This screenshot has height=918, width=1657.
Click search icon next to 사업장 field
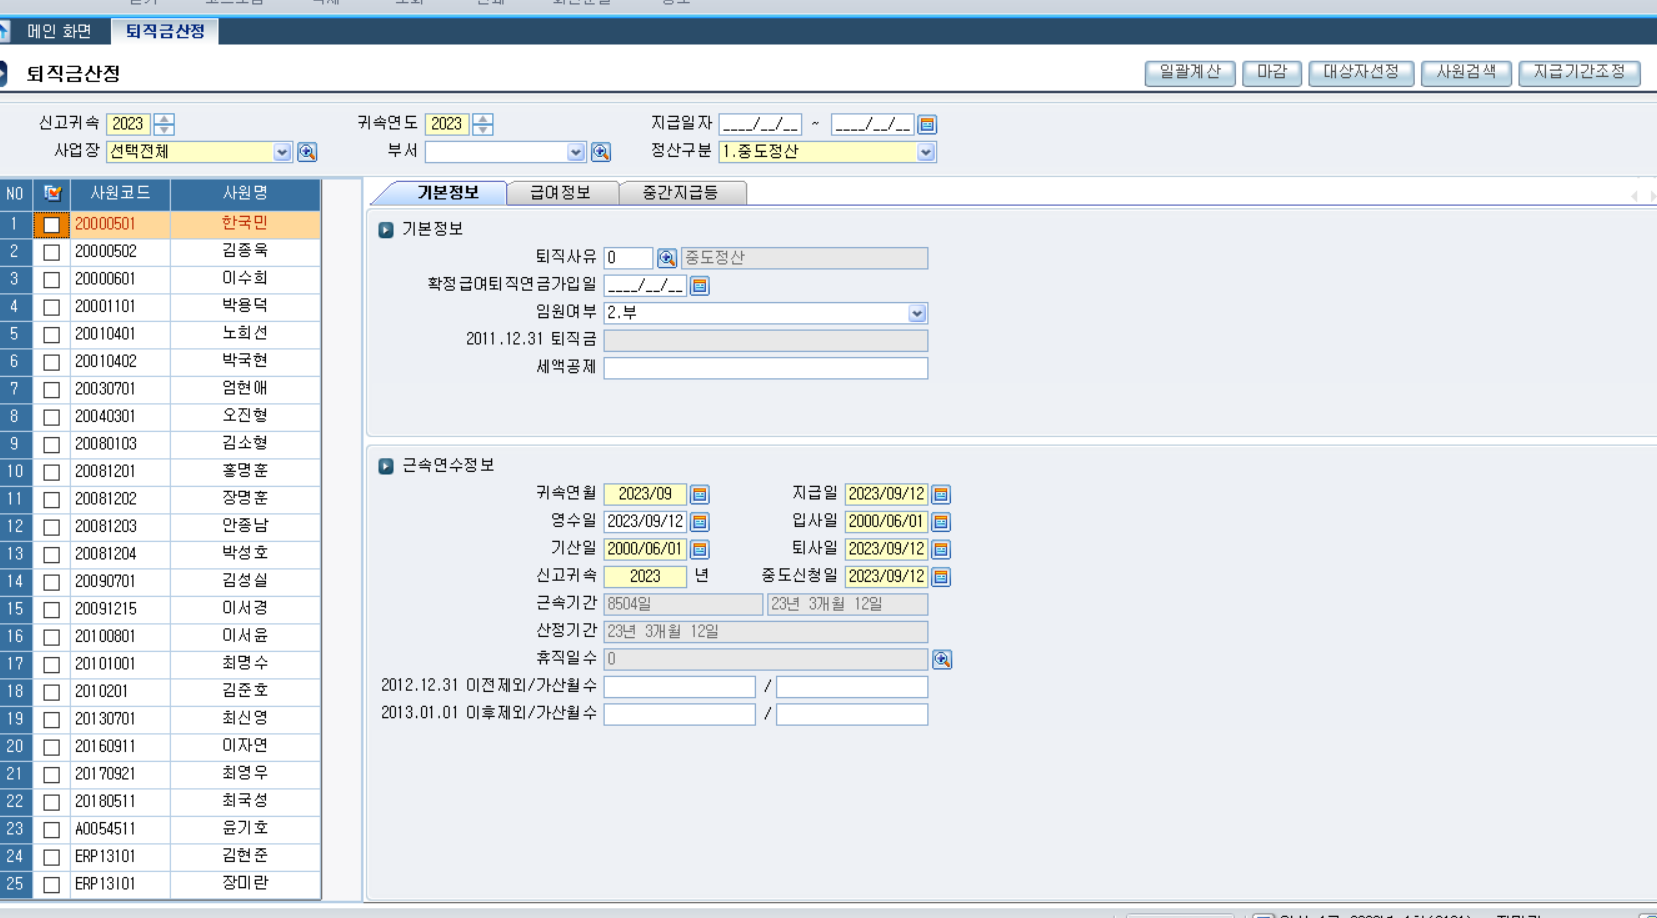(307, 152)
